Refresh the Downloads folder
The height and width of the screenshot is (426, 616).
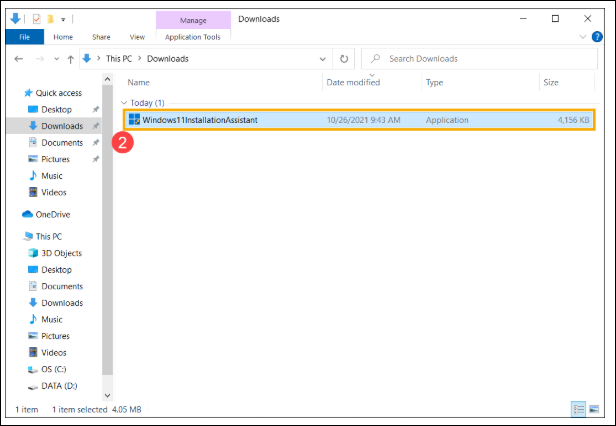344,59
